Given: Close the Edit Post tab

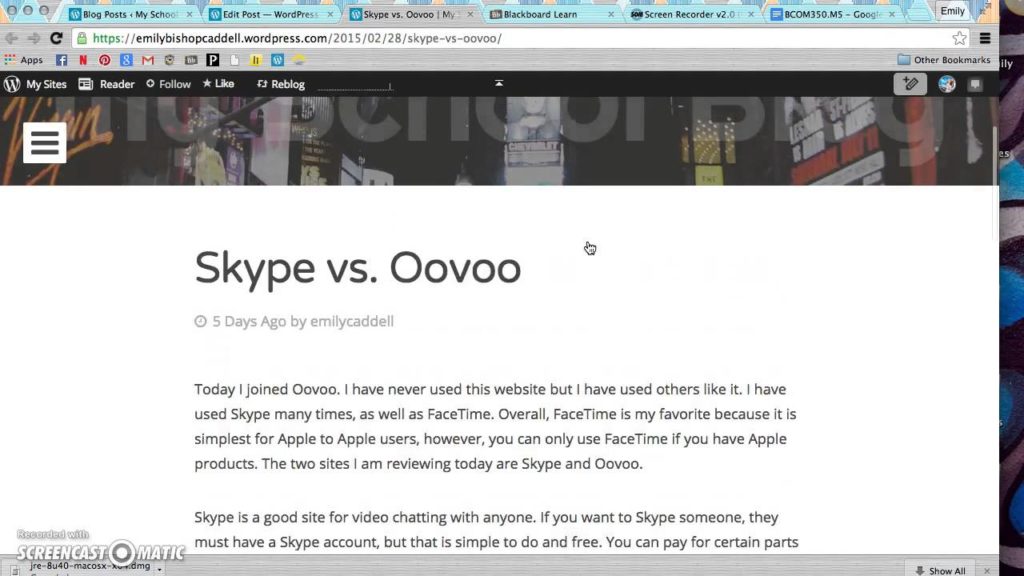Looking at the screenshot, I should pyautogui.click(x=330, y=14).
